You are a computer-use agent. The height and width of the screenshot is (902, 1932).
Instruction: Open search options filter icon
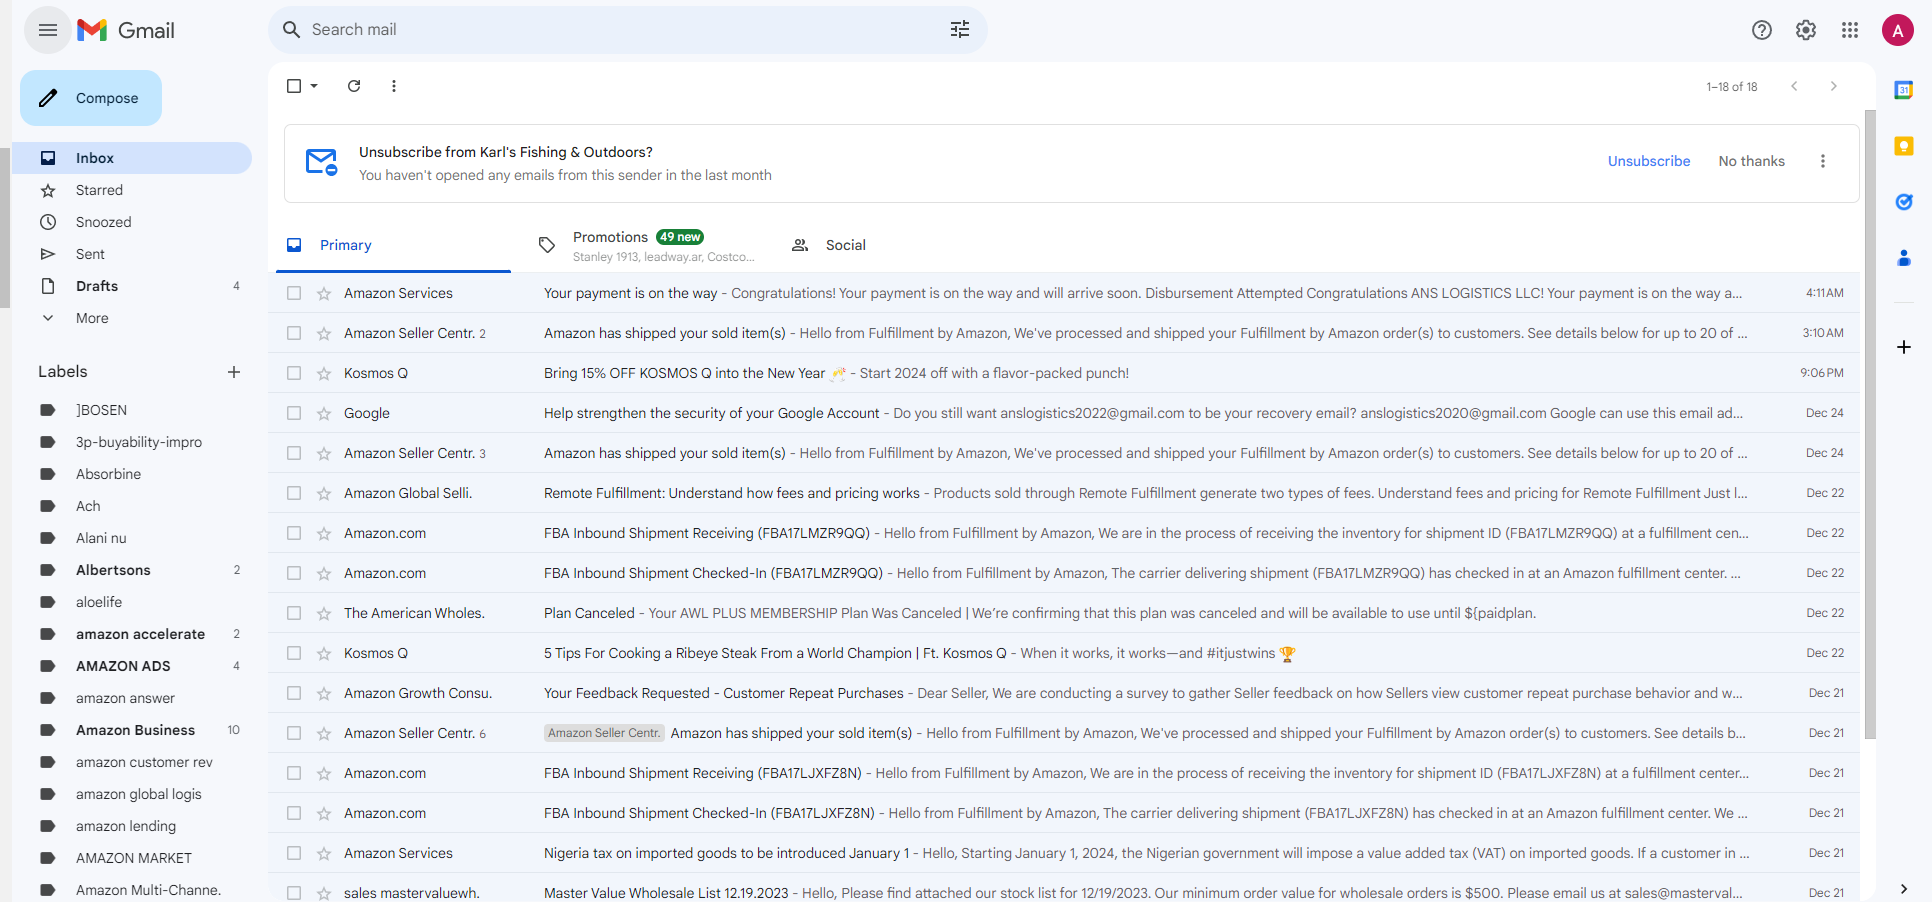[x=960, y=30]
